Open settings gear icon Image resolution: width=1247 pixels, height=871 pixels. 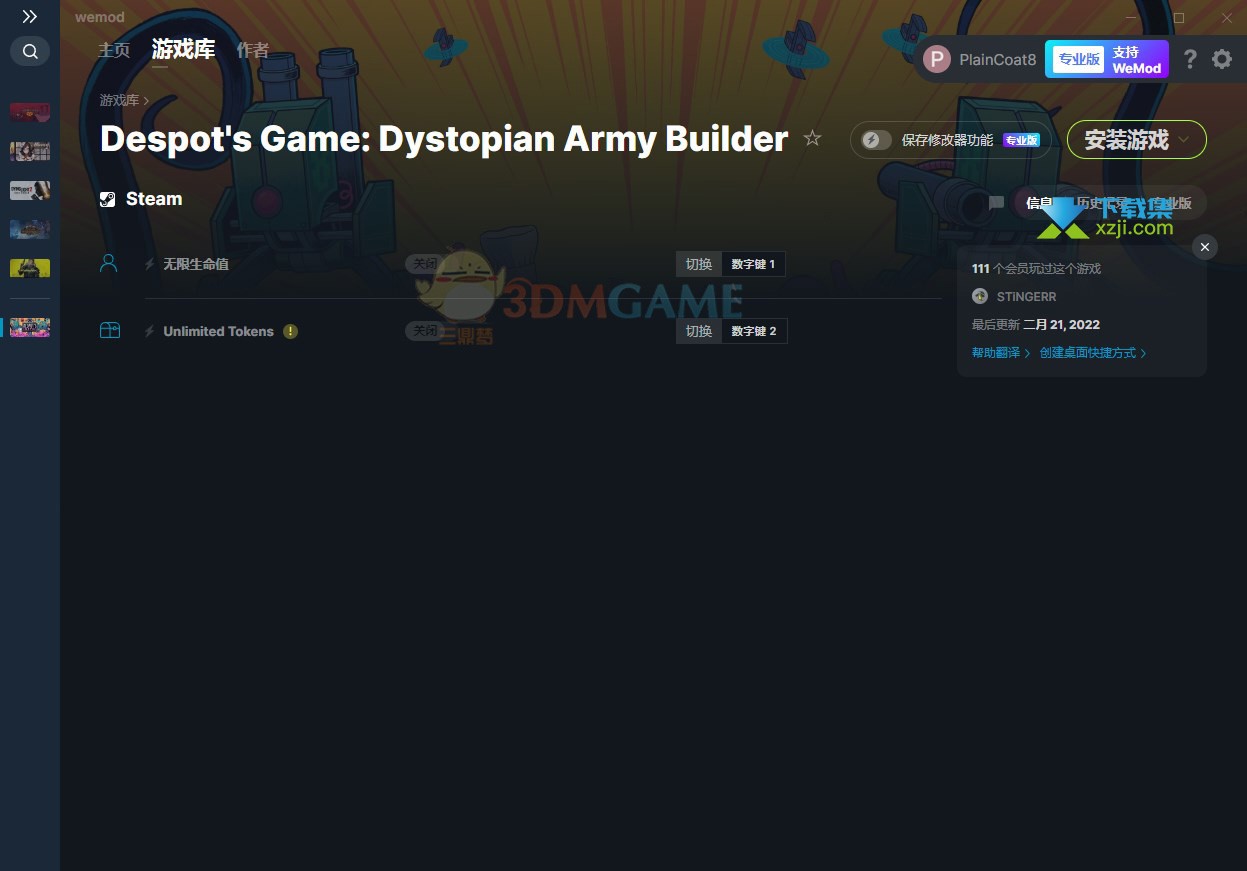pyautogui.click(x=1222, y=59)
